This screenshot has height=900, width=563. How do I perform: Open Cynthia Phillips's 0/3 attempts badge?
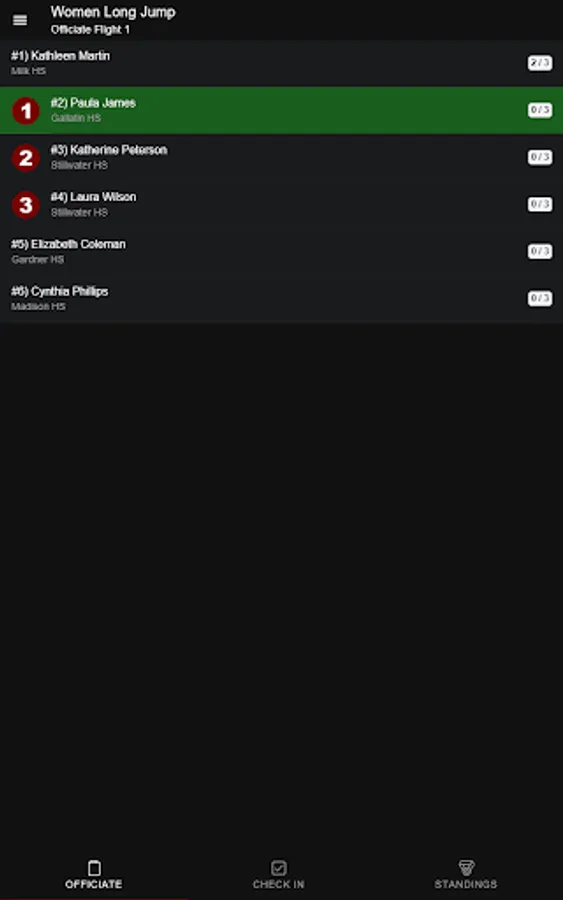tap(540, 298)
